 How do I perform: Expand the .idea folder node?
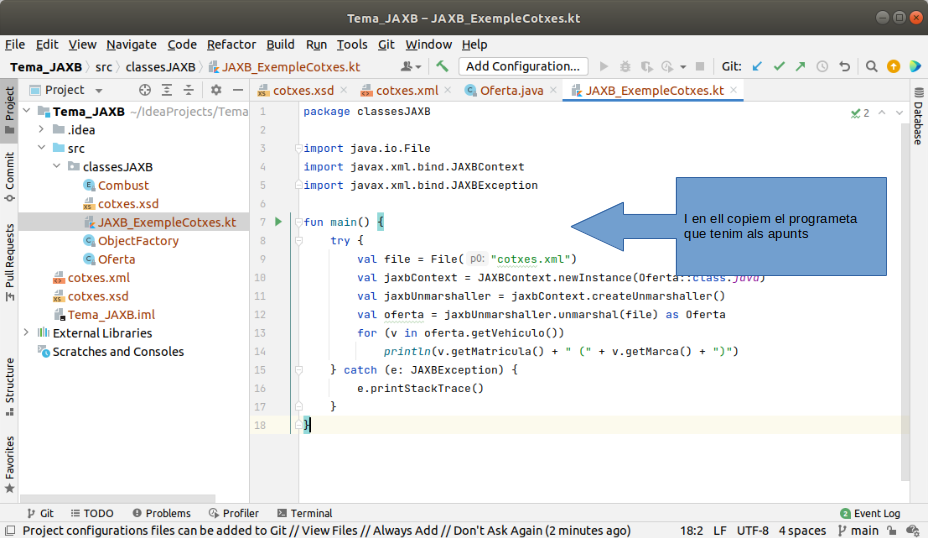[x=41, y=129]
